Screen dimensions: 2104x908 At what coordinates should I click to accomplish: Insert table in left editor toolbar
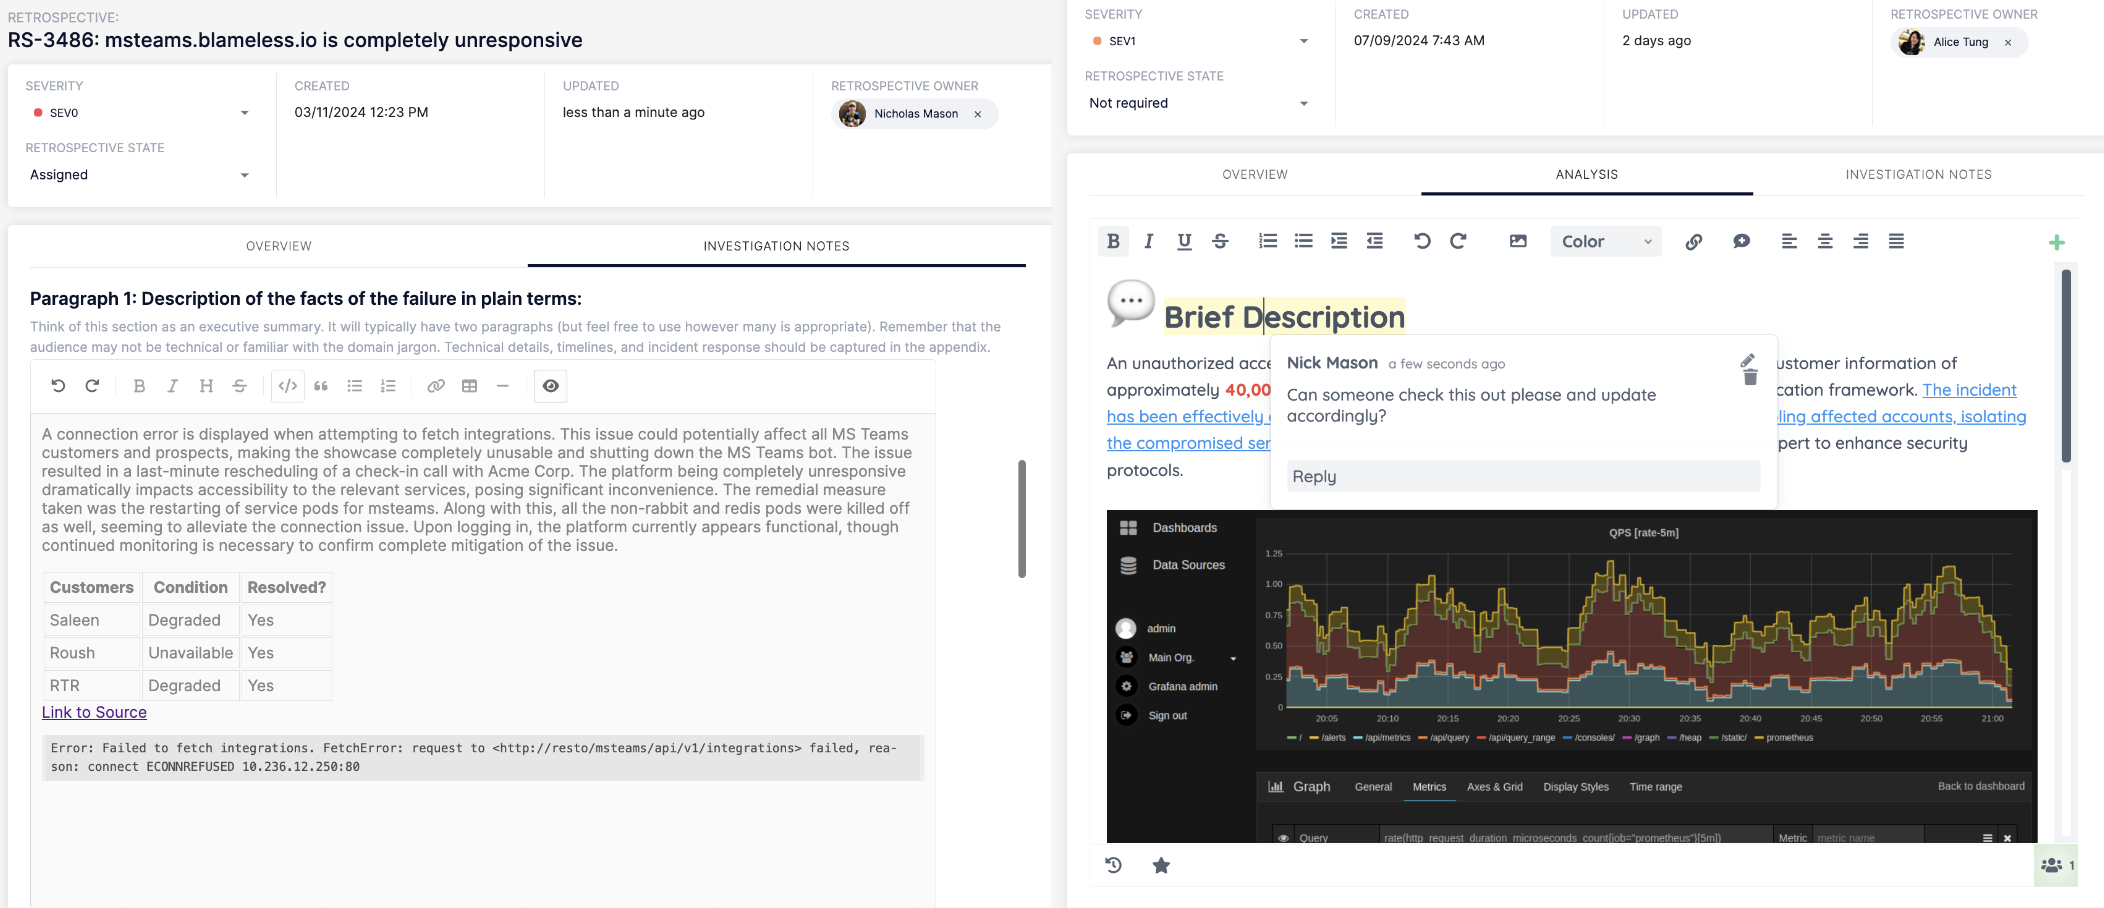(469, 386)
